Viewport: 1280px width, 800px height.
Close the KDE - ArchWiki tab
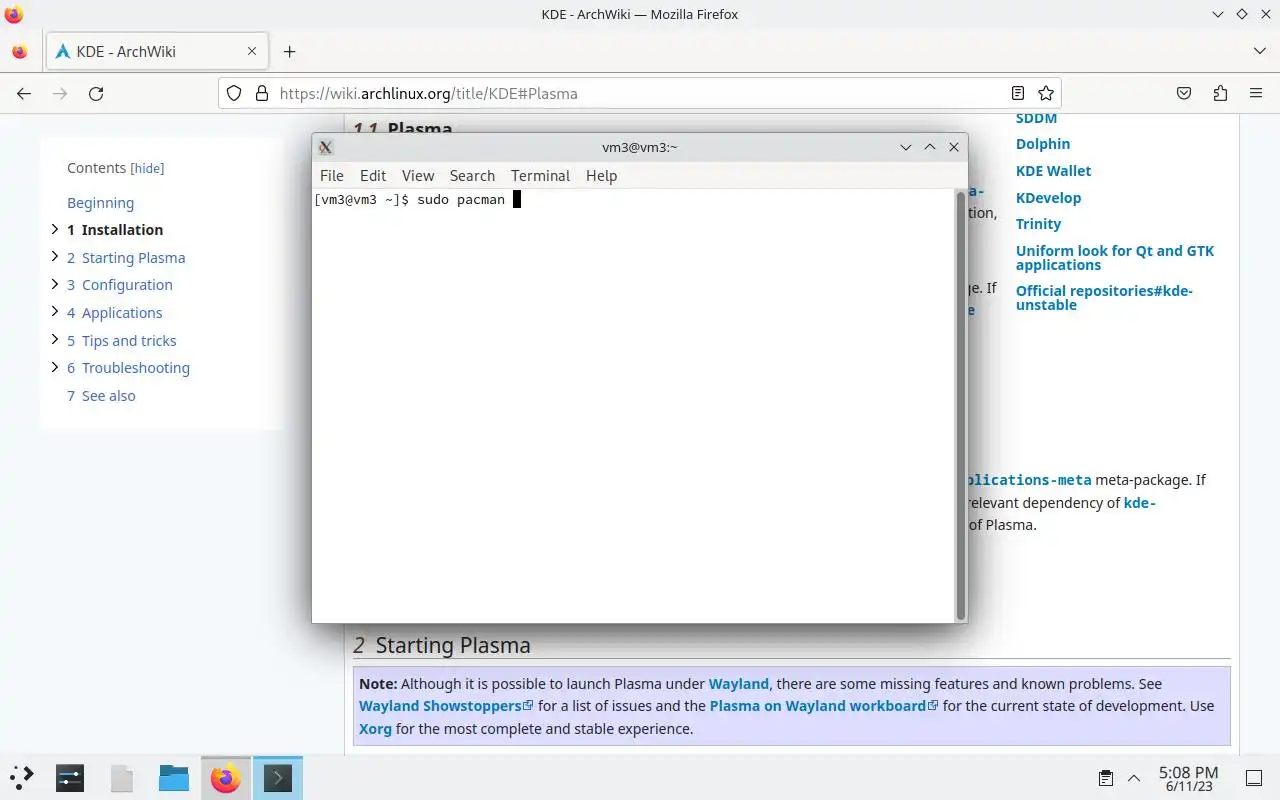coord(252,51)
